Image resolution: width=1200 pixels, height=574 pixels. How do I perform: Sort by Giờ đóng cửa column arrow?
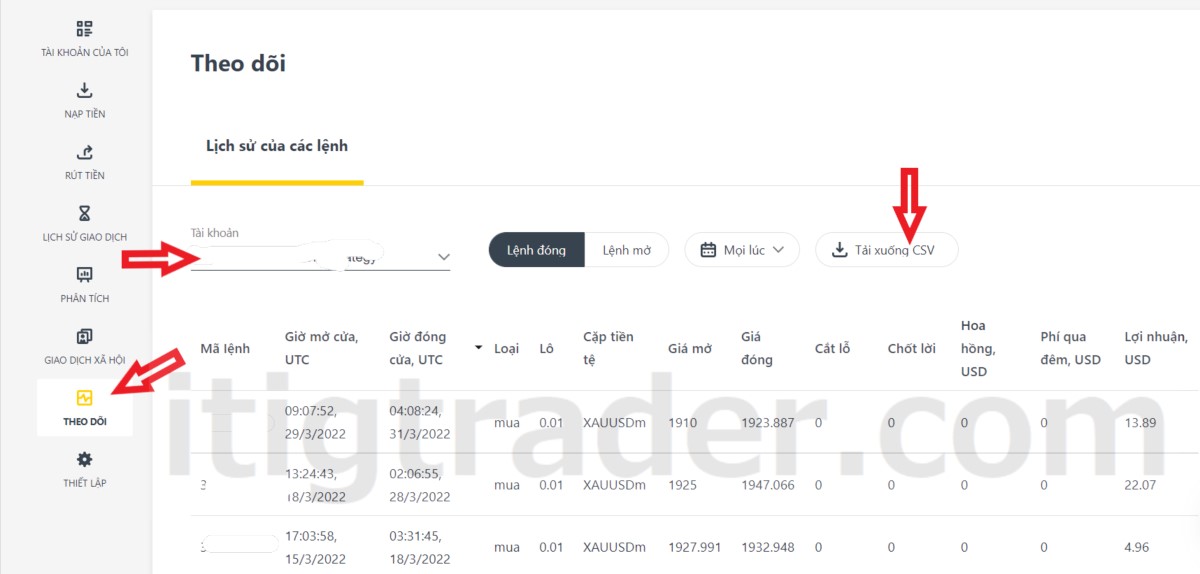click(x=478, y=348)
